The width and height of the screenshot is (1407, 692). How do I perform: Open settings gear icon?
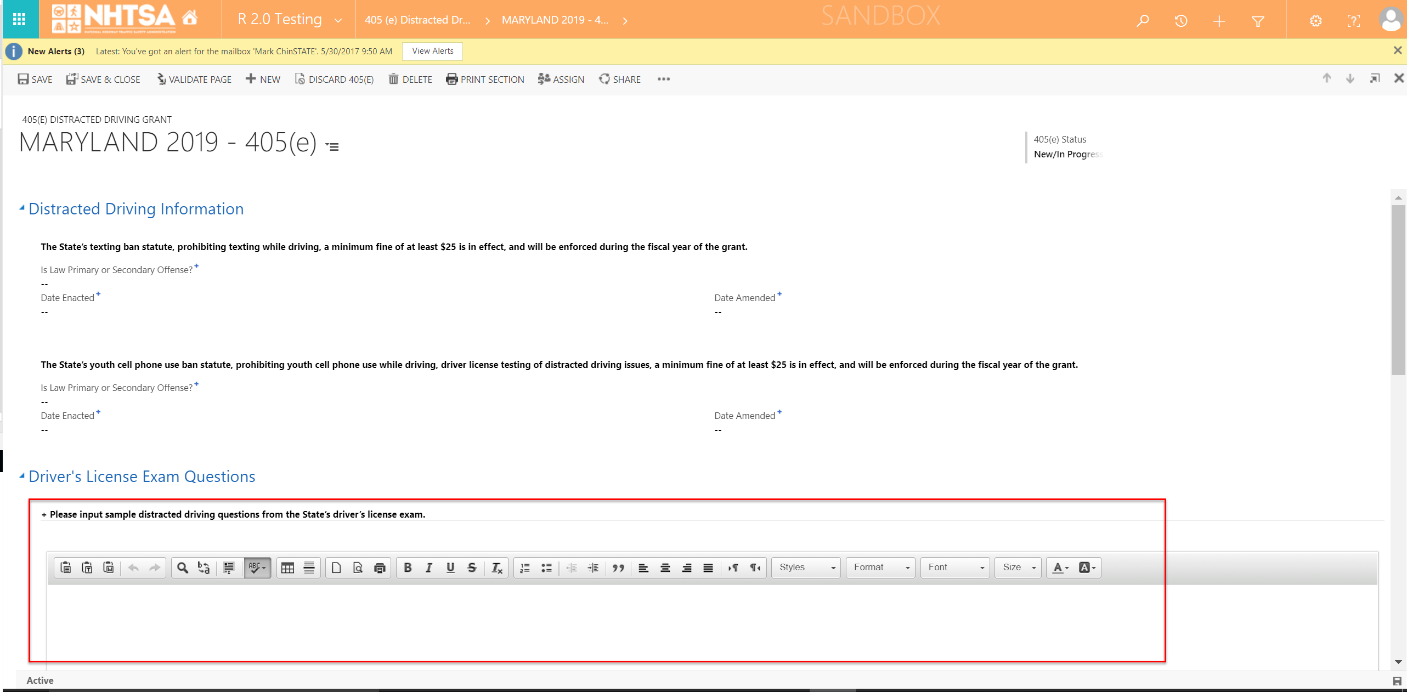pos(1316,20)
